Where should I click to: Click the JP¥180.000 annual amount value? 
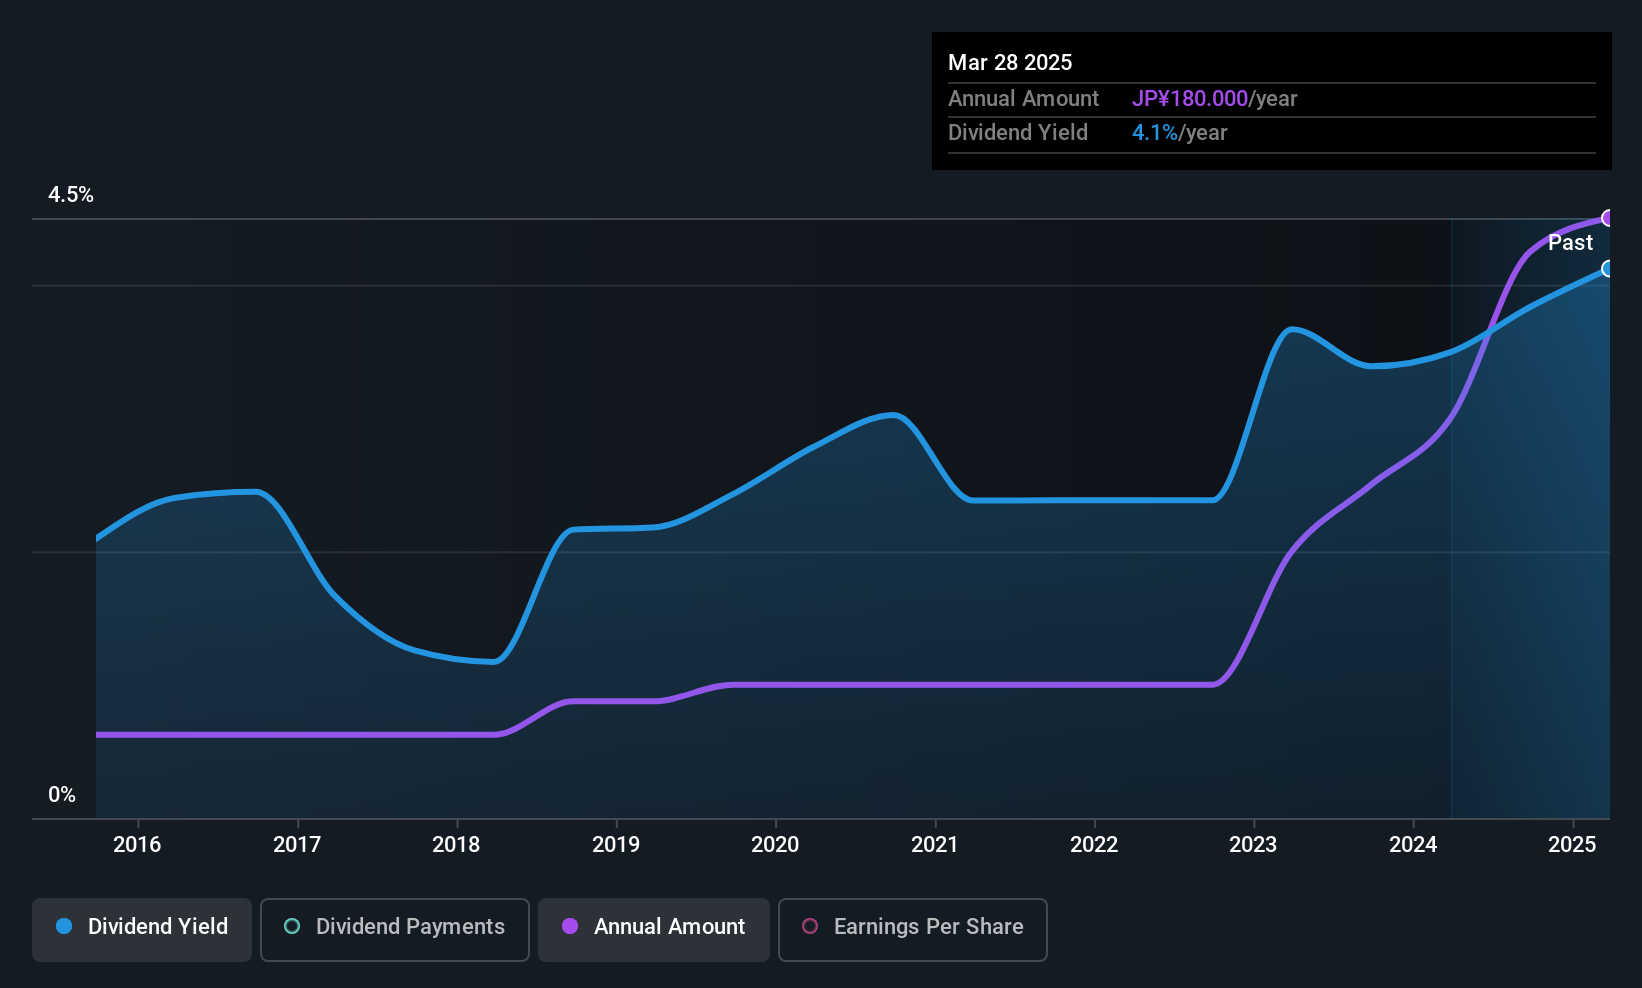(1190, 99)
